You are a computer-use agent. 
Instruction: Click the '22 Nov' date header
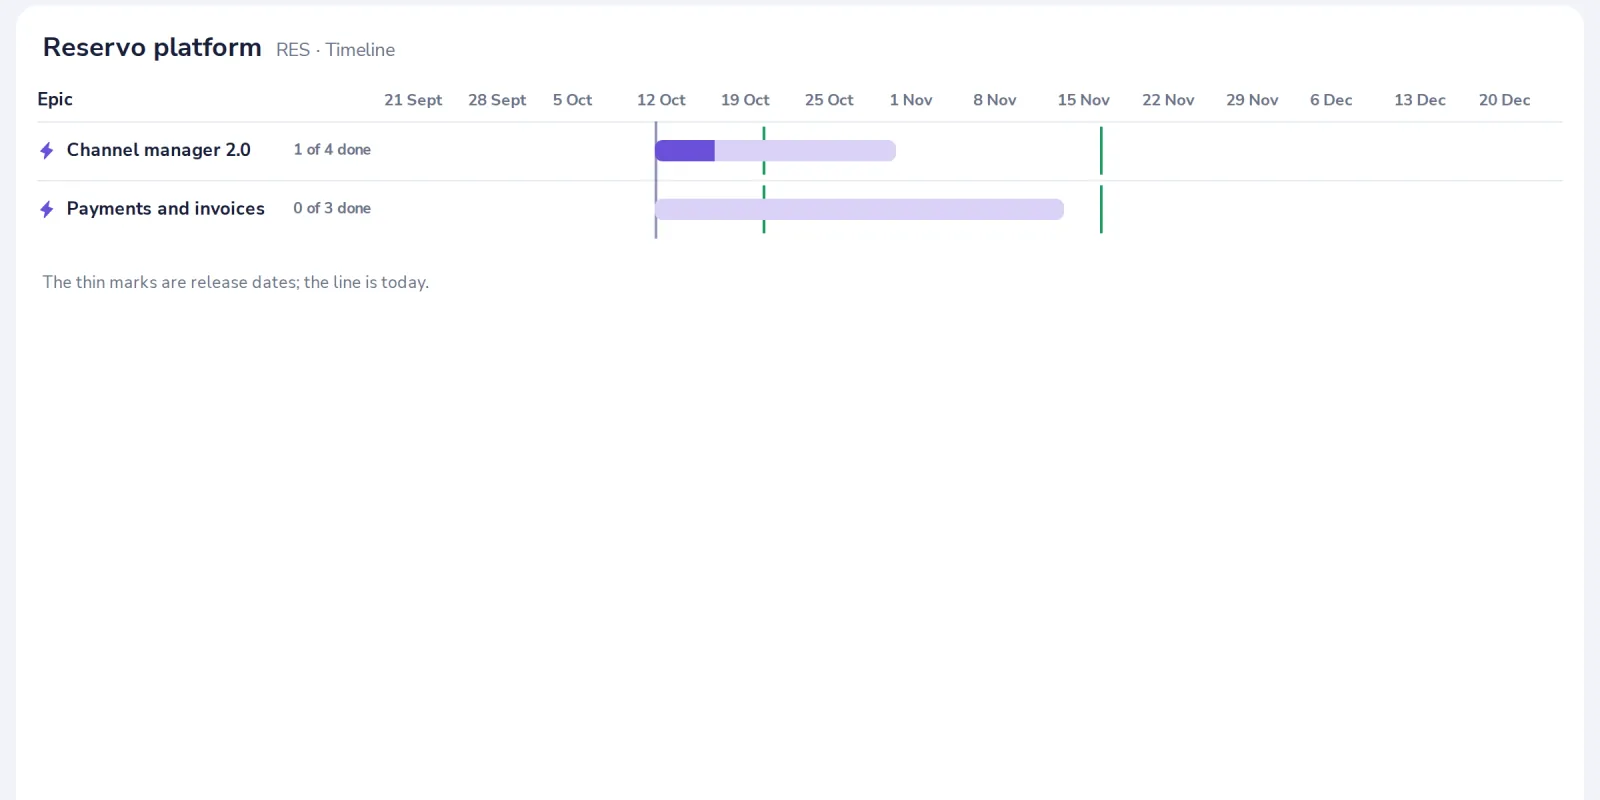[x=1168, y=100]
